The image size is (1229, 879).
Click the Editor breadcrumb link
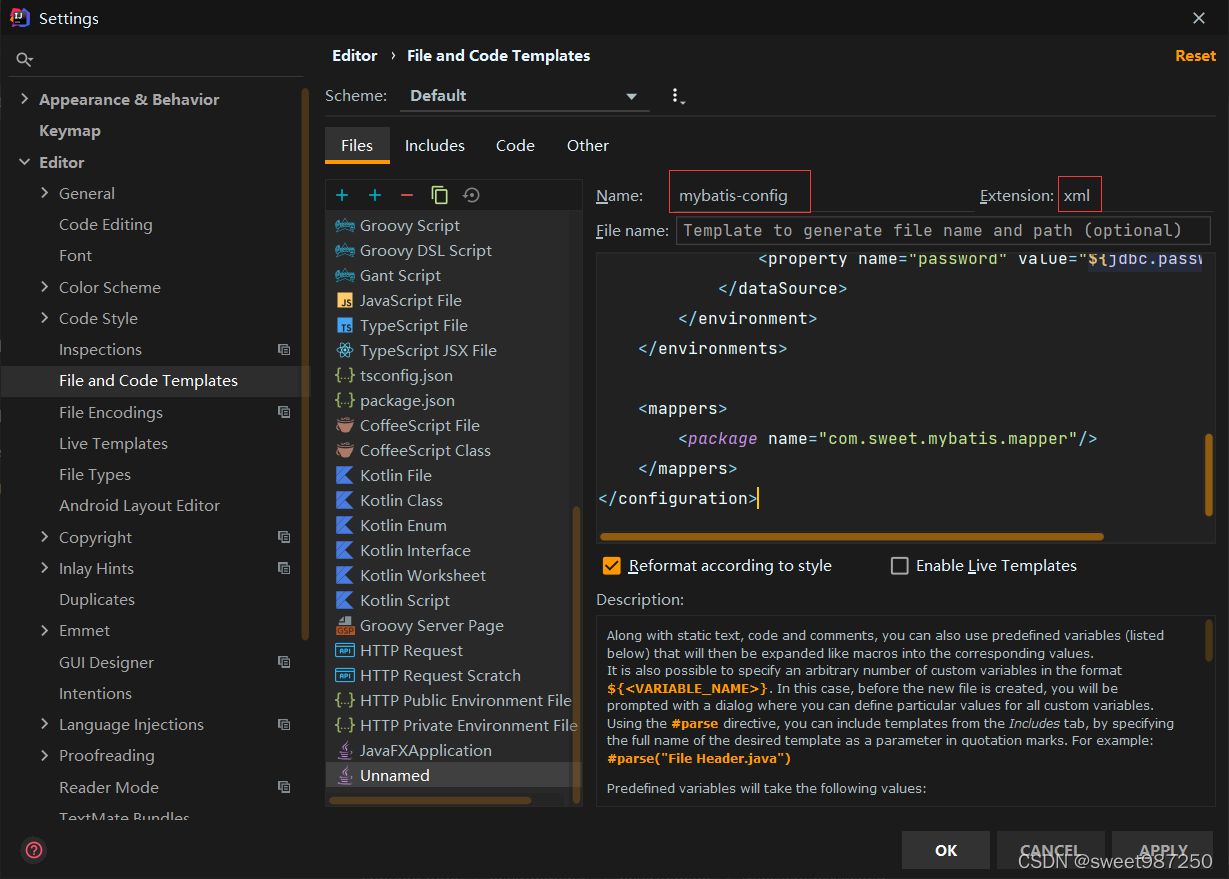(x=355, y=56)
